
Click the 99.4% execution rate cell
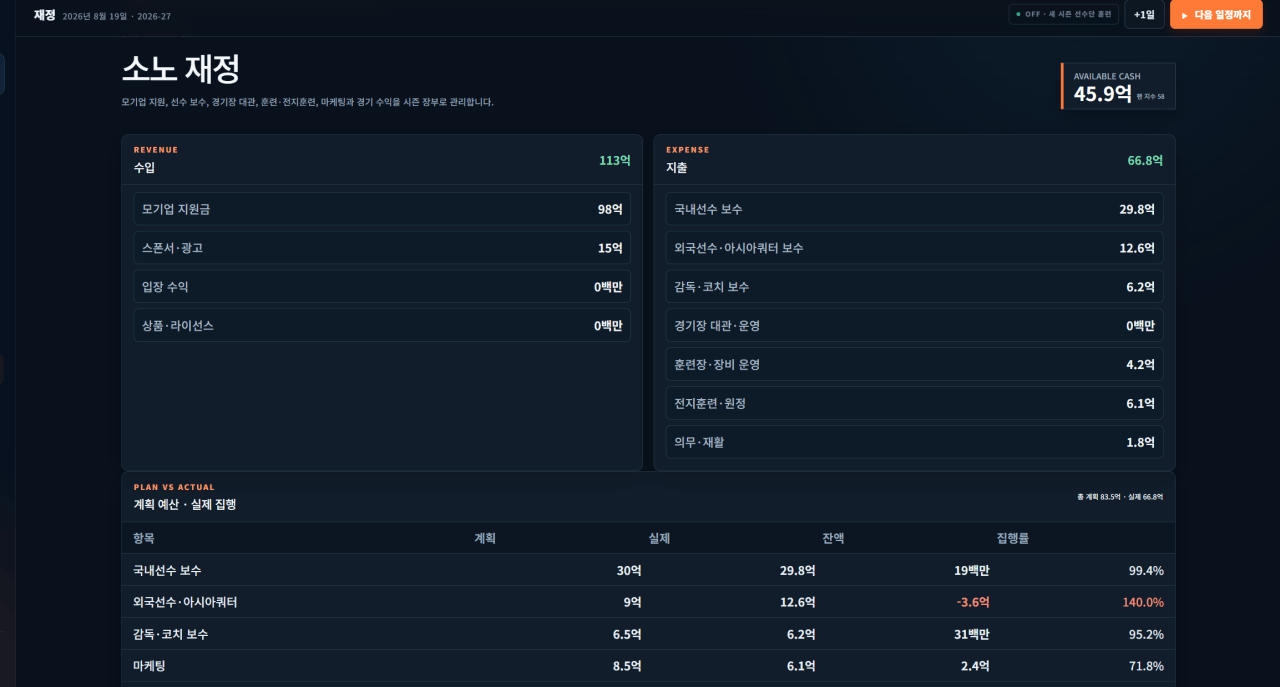point(1146,570)
